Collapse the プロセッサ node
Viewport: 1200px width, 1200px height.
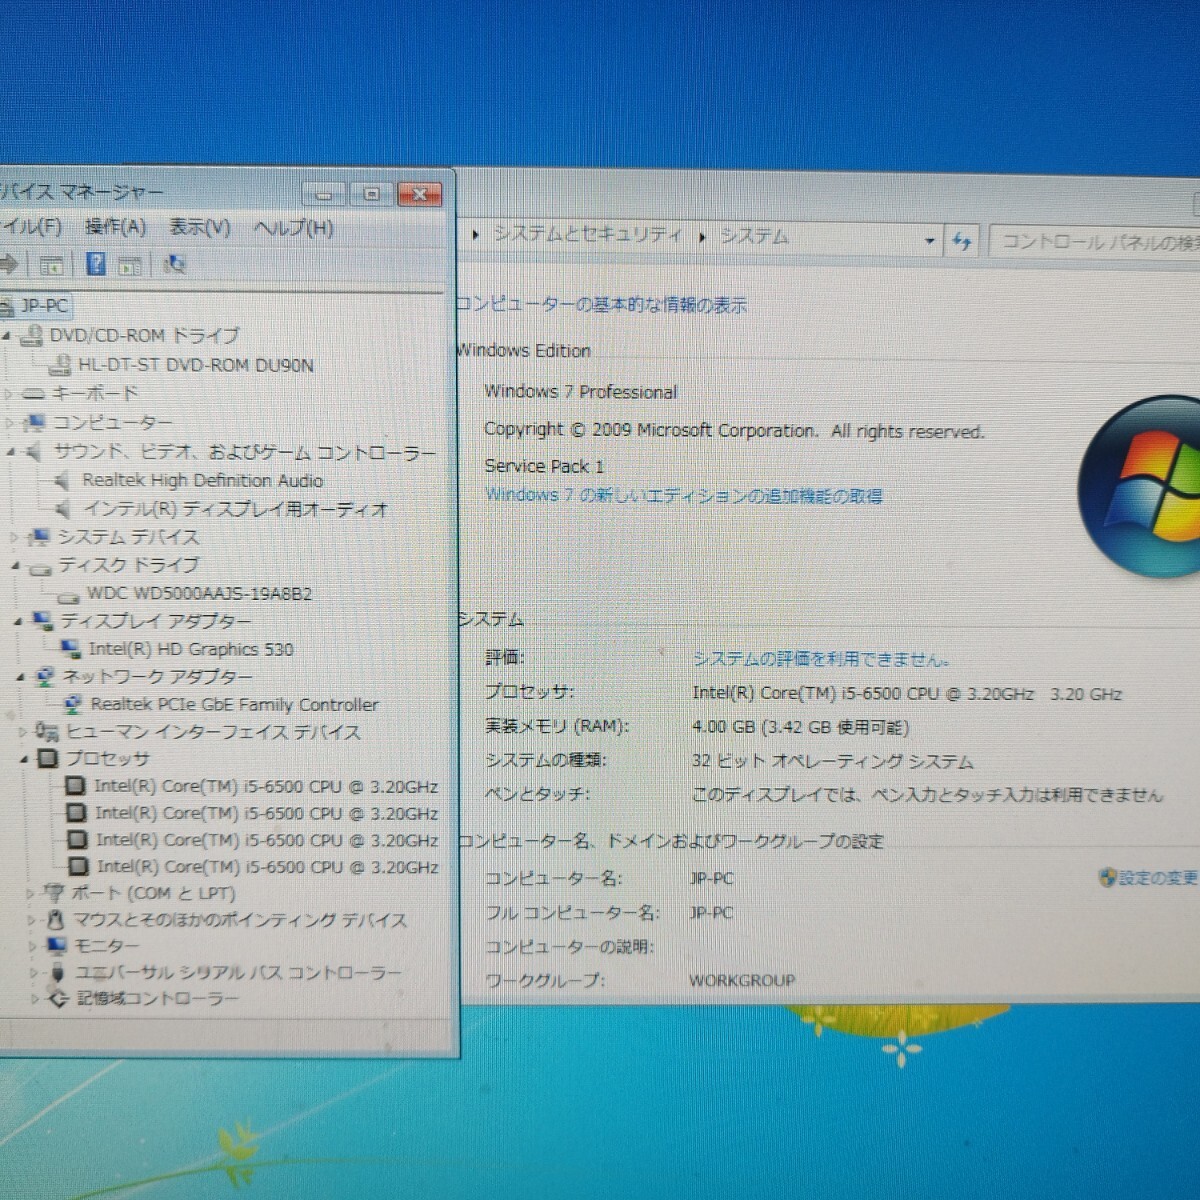pos(24,760)
